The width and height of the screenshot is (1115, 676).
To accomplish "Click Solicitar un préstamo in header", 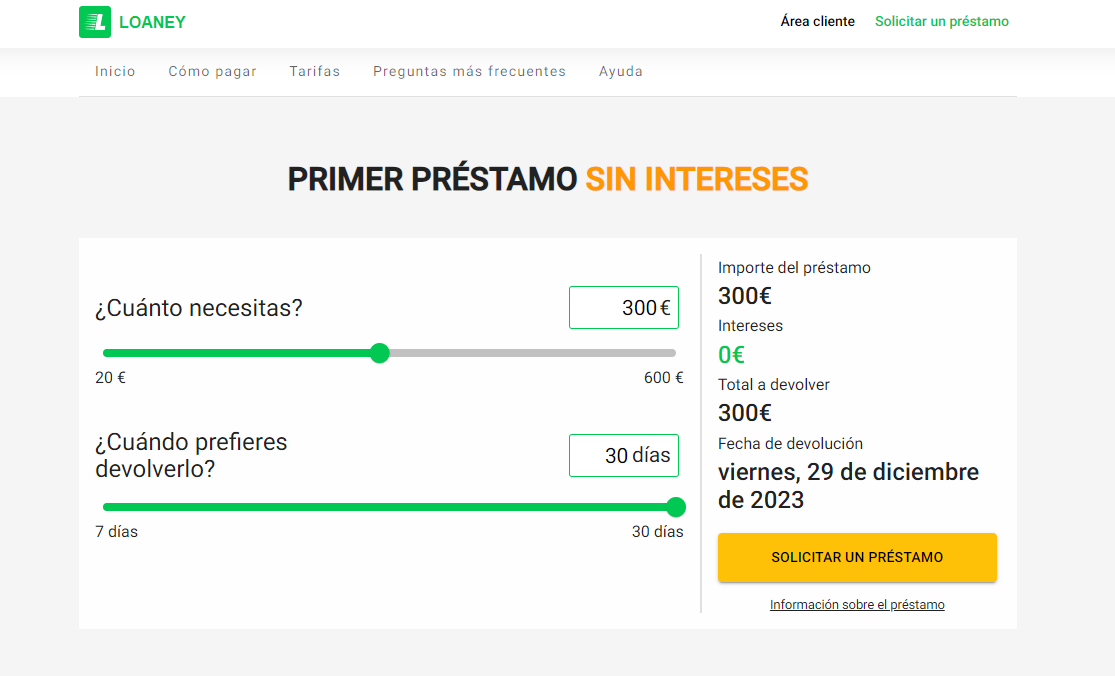I will click(x=941, y=21).
